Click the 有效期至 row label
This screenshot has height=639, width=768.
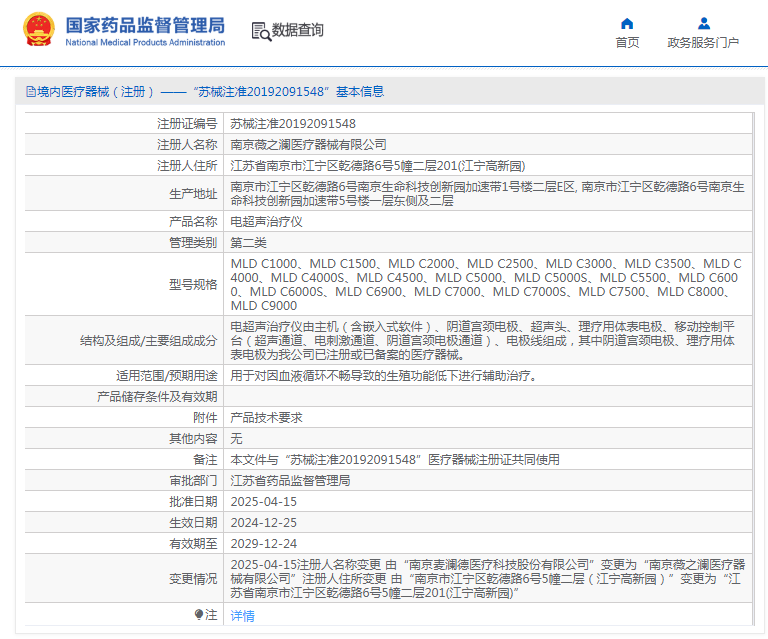point(193,544)
